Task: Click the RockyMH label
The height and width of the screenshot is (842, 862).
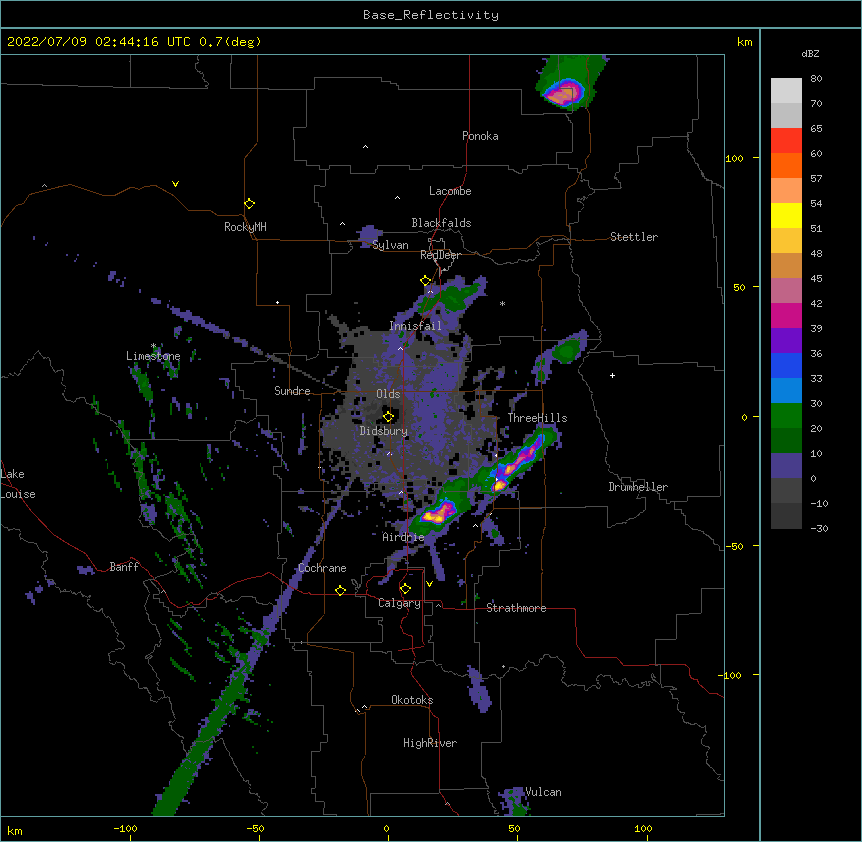Action: 245,227
